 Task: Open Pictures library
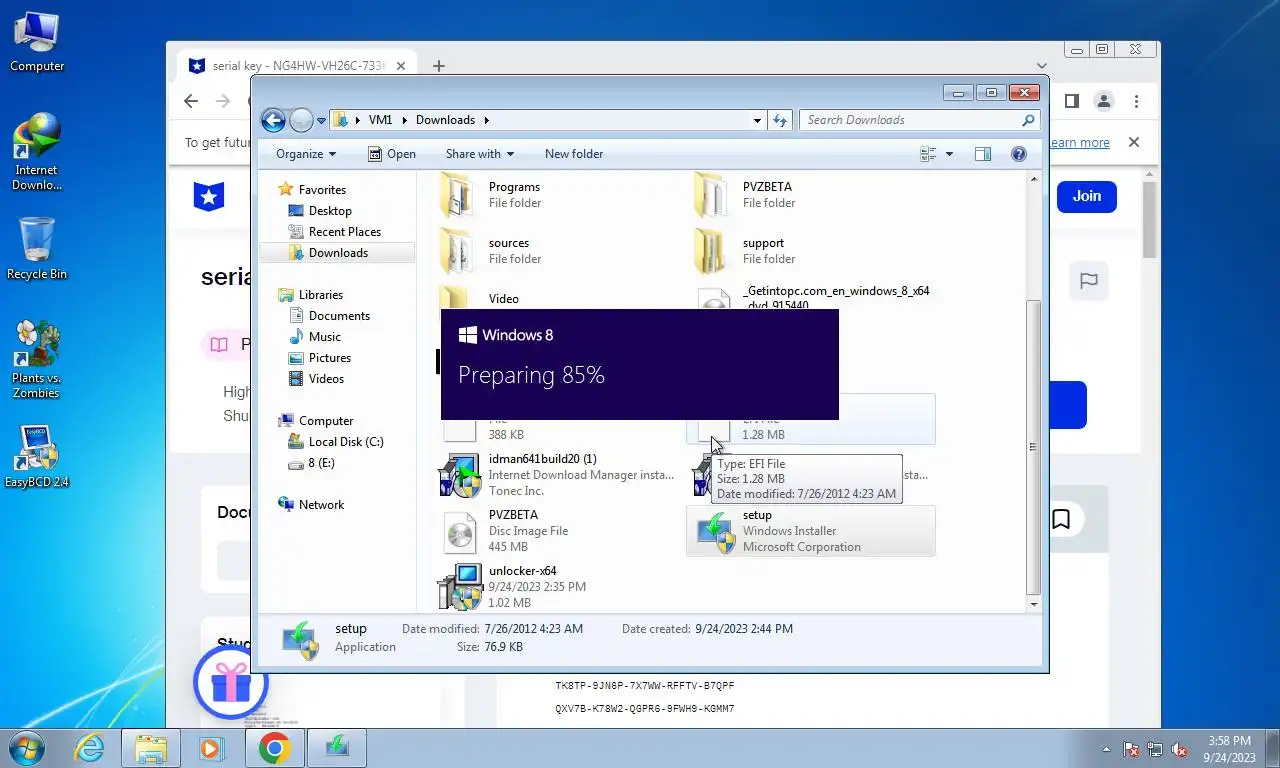[x=320, y=358]
